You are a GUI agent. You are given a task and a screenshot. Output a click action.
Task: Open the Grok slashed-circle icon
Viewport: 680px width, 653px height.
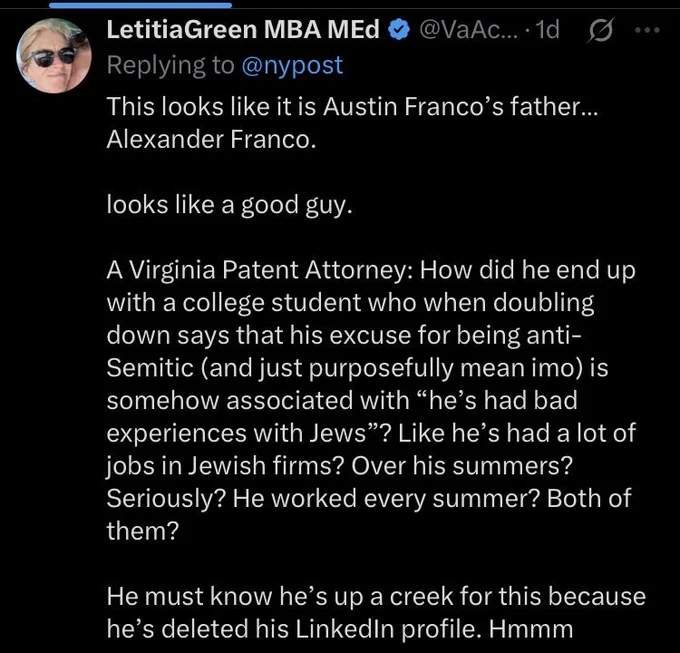(600, 30)
